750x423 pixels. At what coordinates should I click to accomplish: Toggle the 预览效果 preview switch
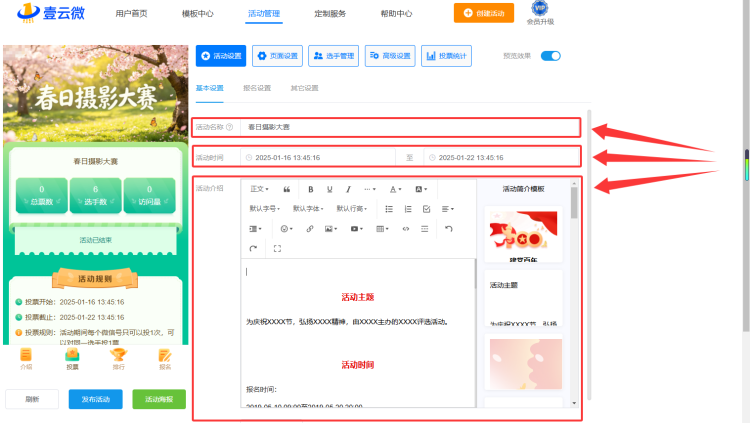(551, 56)
